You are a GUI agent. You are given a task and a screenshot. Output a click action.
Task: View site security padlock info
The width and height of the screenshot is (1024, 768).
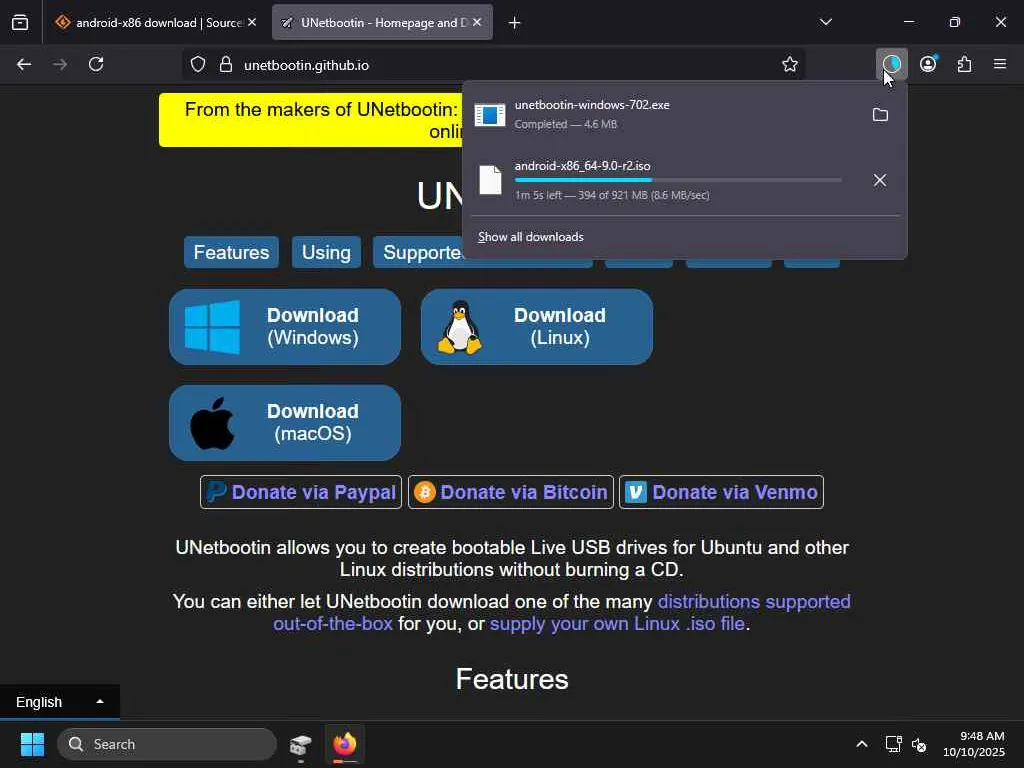[x=226, y=65]
